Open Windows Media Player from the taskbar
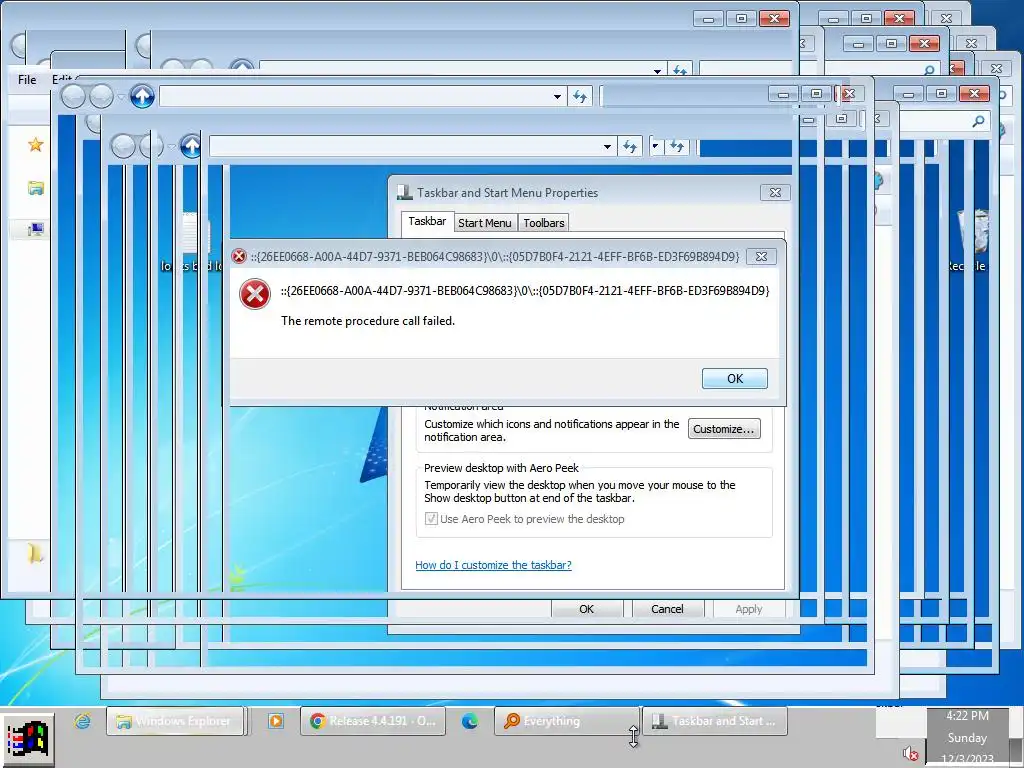Screen dimensions: 1024x768 pos(276,721)
